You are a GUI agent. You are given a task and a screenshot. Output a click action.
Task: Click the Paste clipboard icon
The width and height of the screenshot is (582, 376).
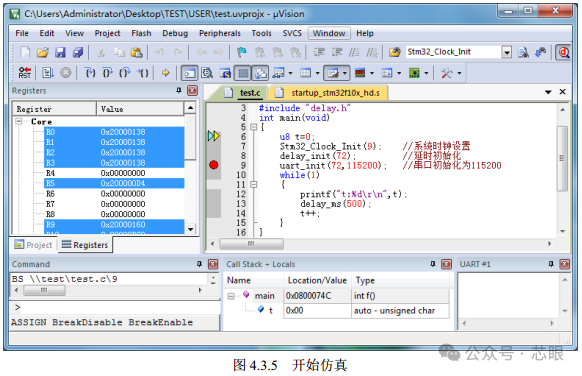click(136, 52)
